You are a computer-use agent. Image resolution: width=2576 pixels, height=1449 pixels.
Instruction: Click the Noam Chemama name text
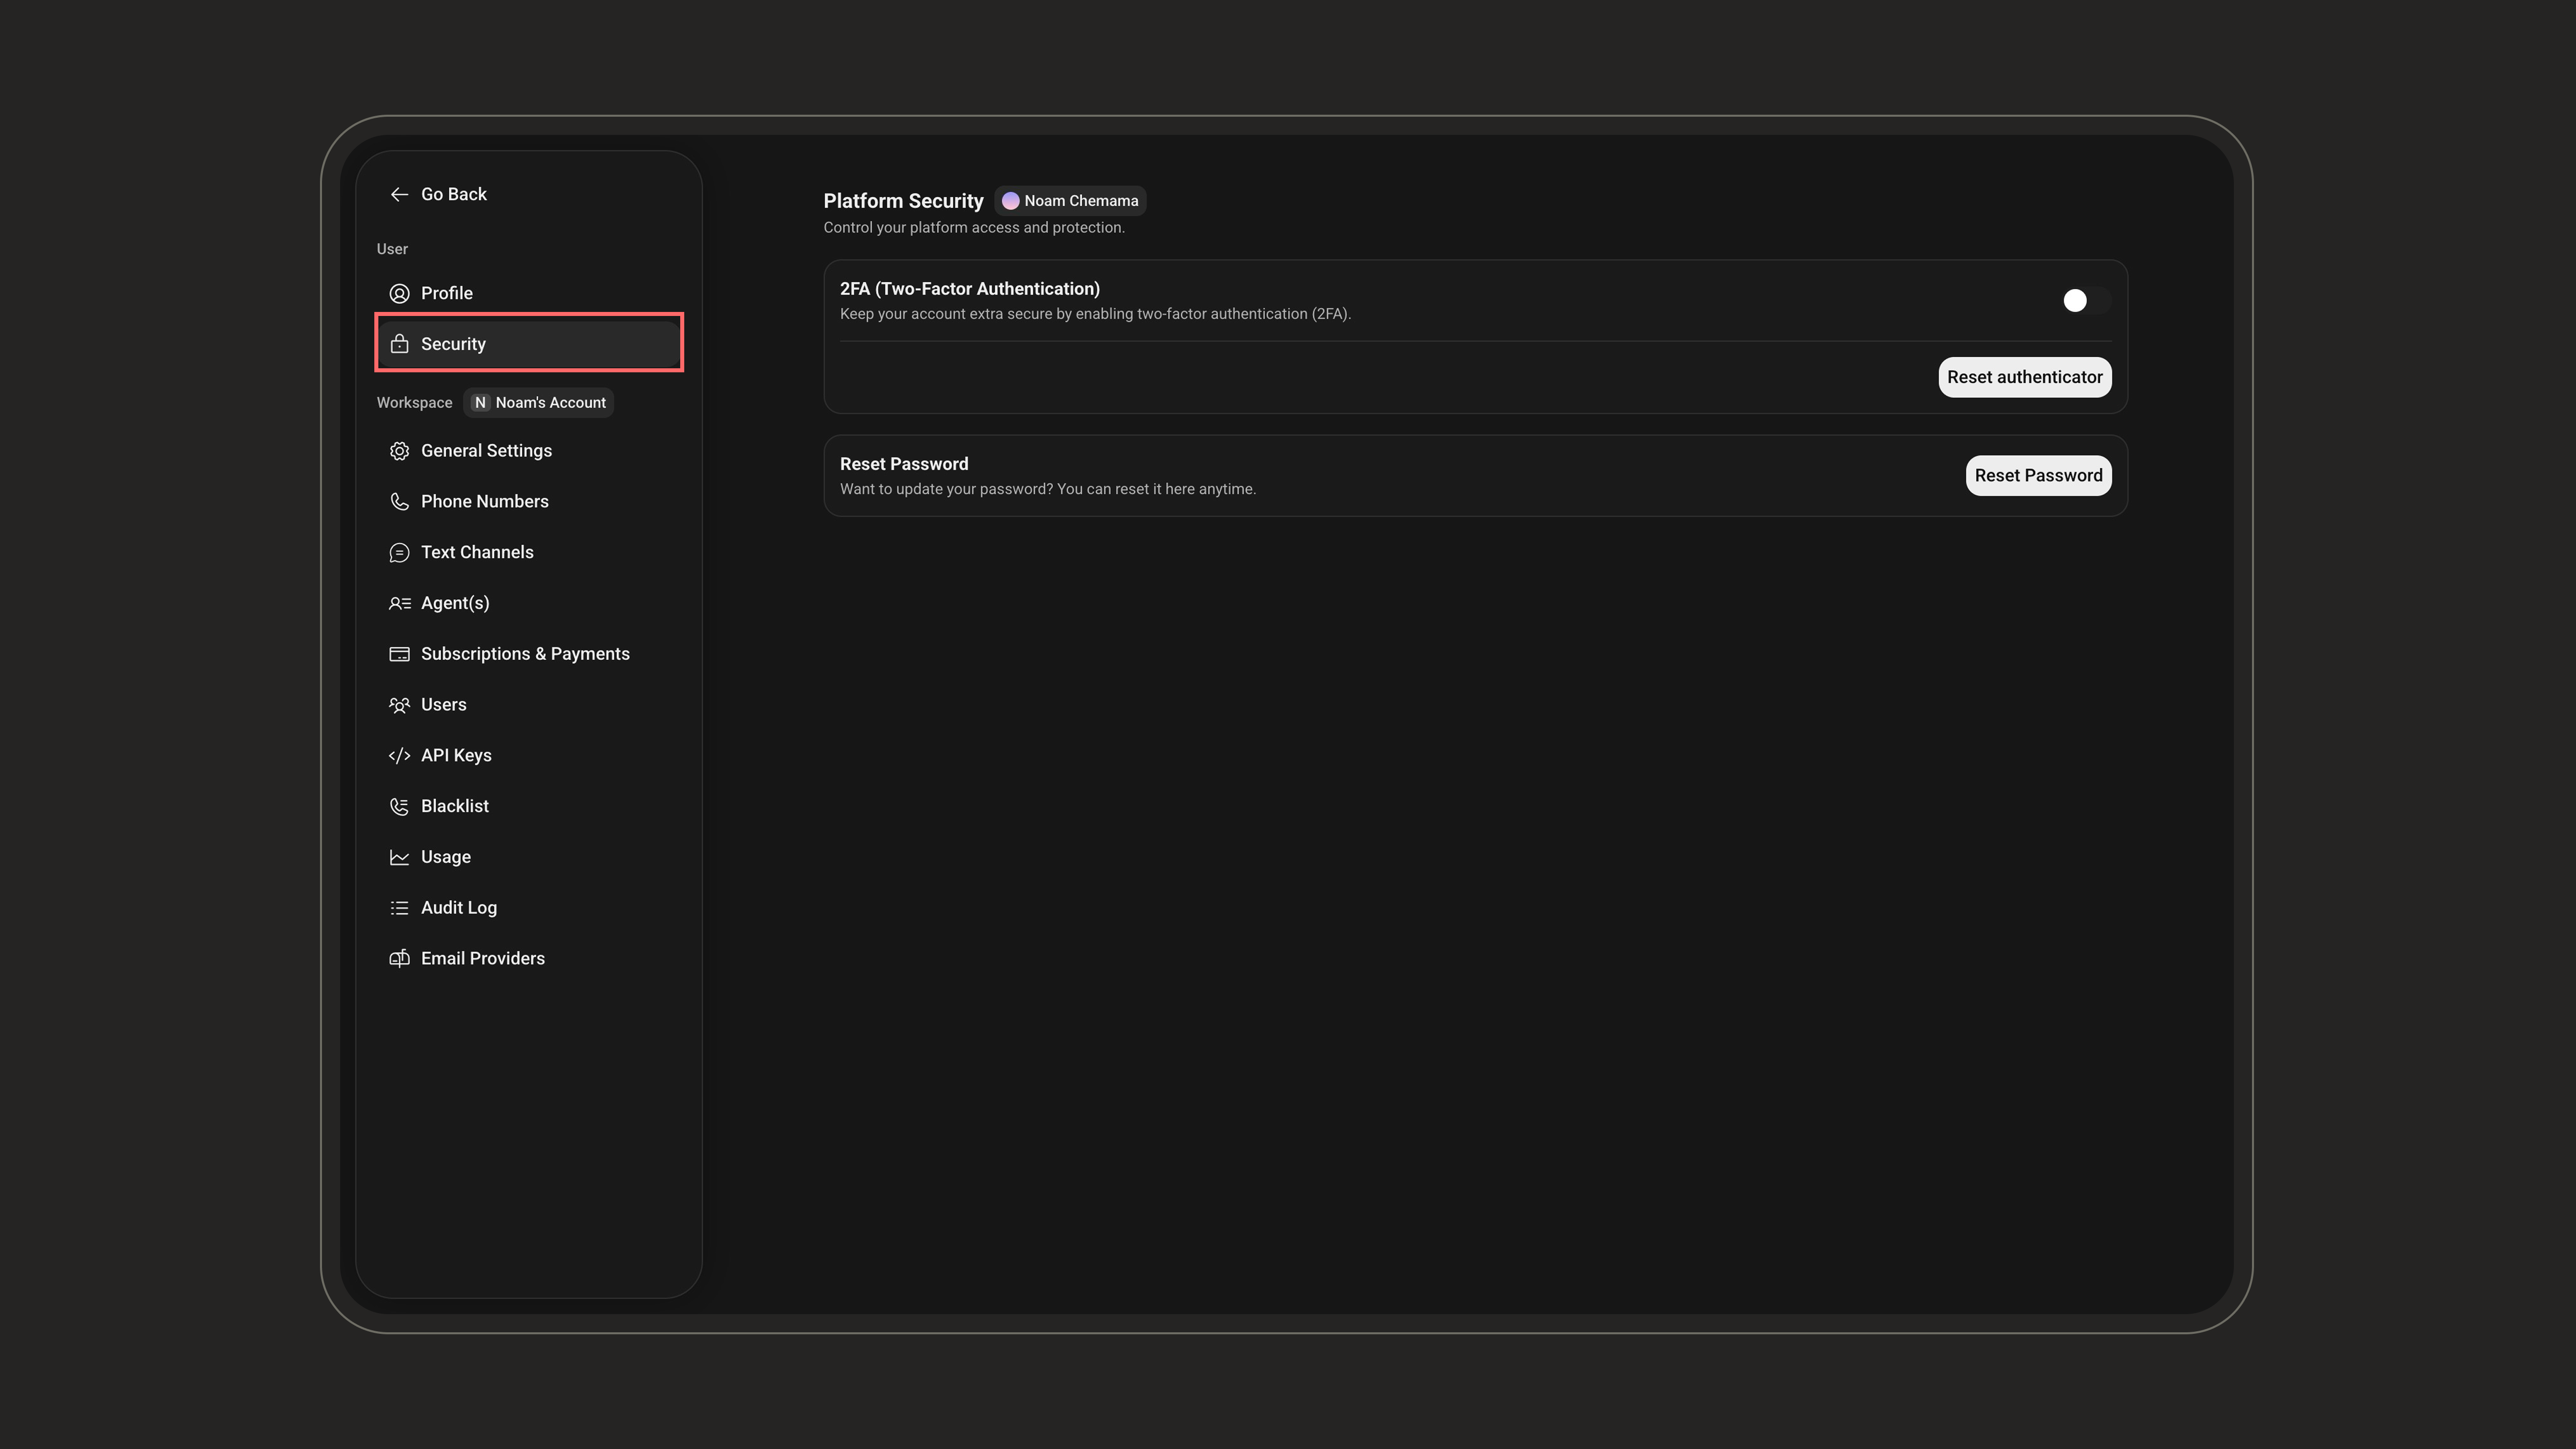pyautogui.click(x=1081, y=201)
